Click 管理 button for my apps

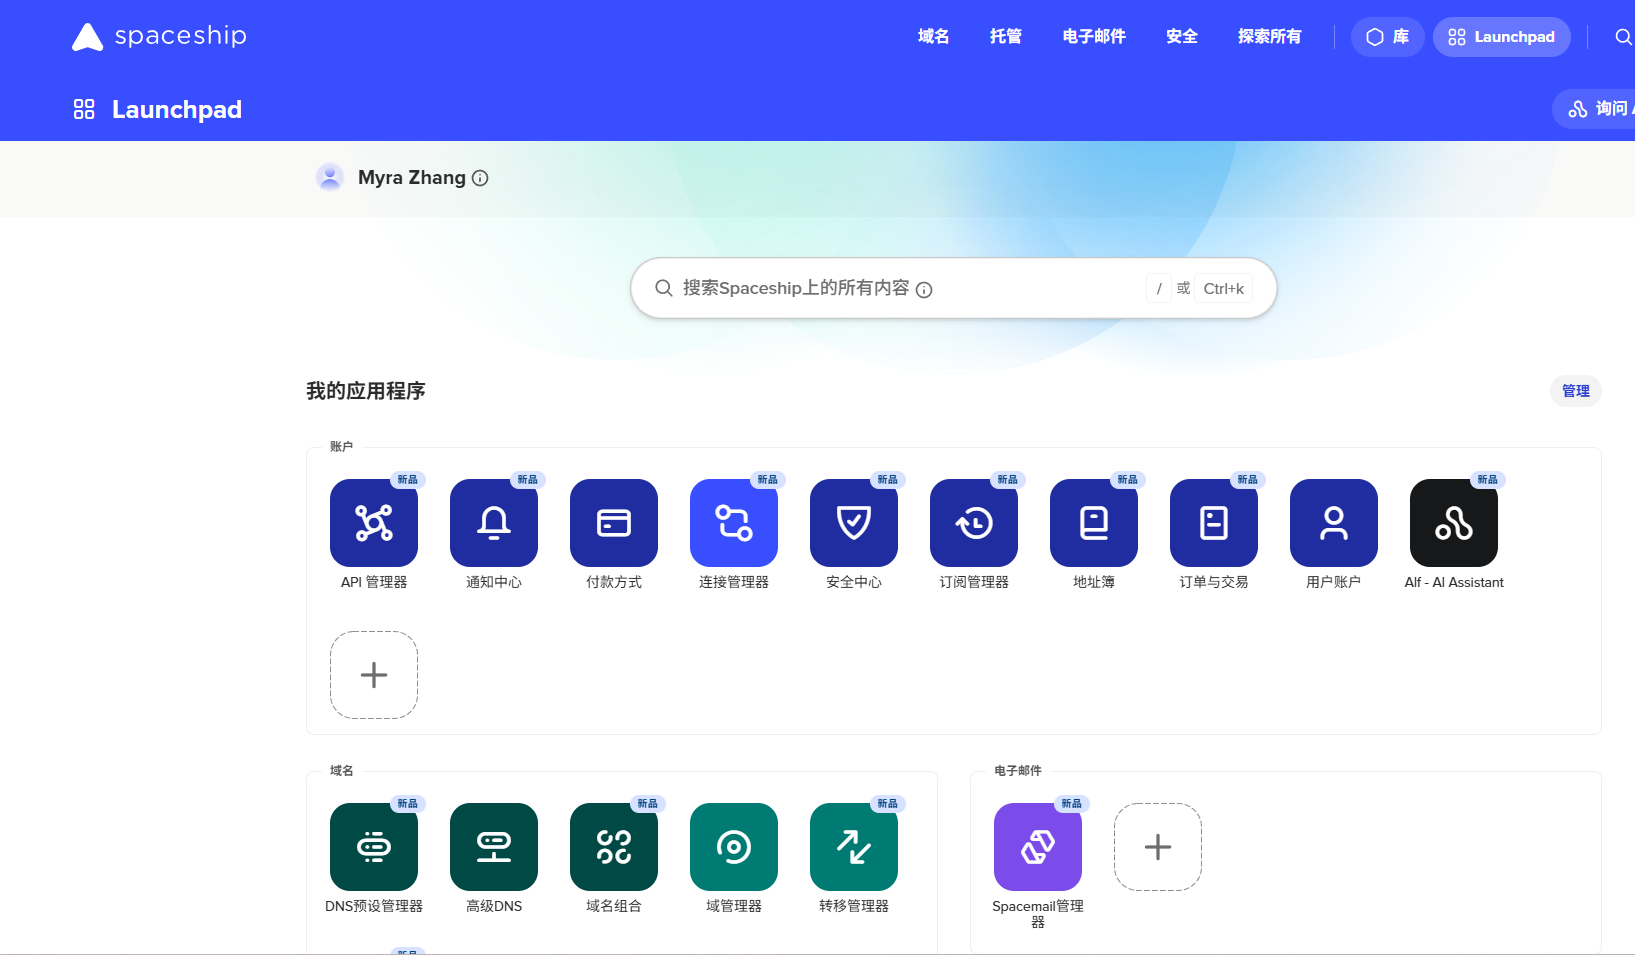tap(1576, 391)
